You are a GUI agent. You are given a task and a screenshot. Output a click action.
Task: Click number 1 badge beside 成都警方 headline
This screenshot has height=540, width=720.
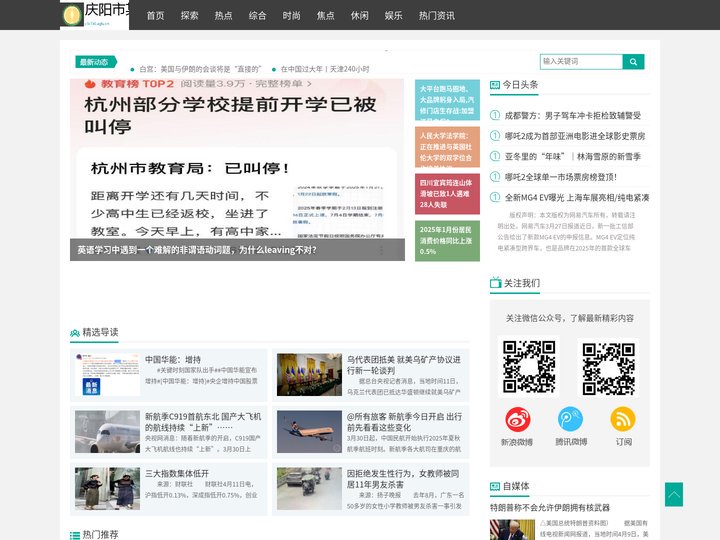pyautogui.click(x=495, y=115)
